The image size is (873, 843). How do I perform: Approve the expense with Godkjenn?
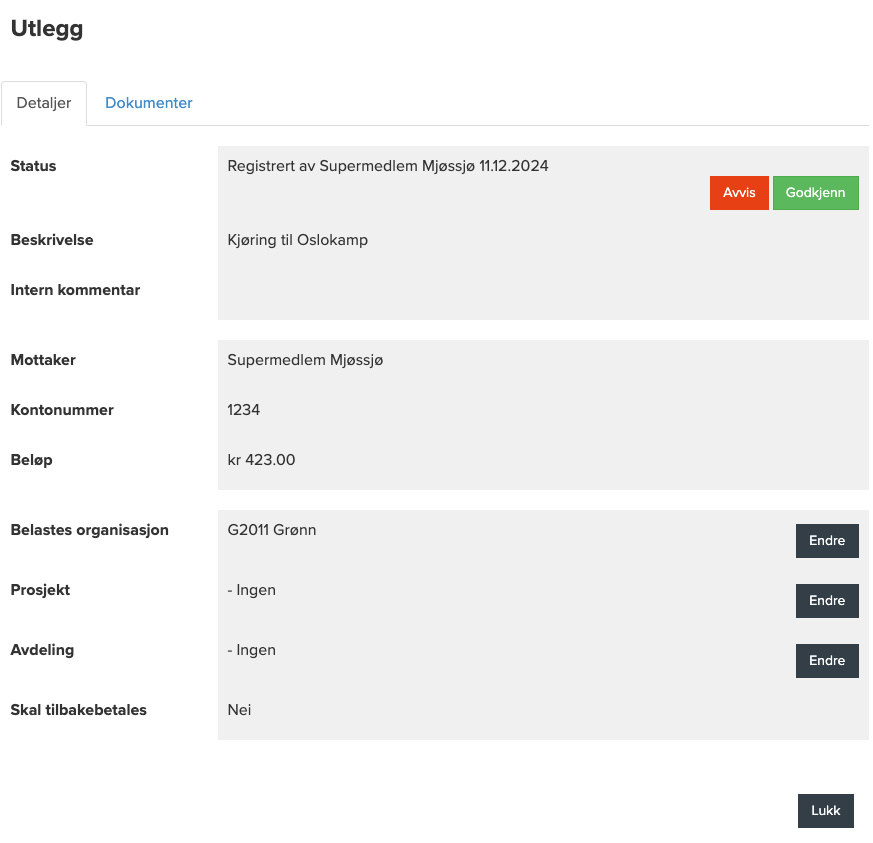click(815, 193)
